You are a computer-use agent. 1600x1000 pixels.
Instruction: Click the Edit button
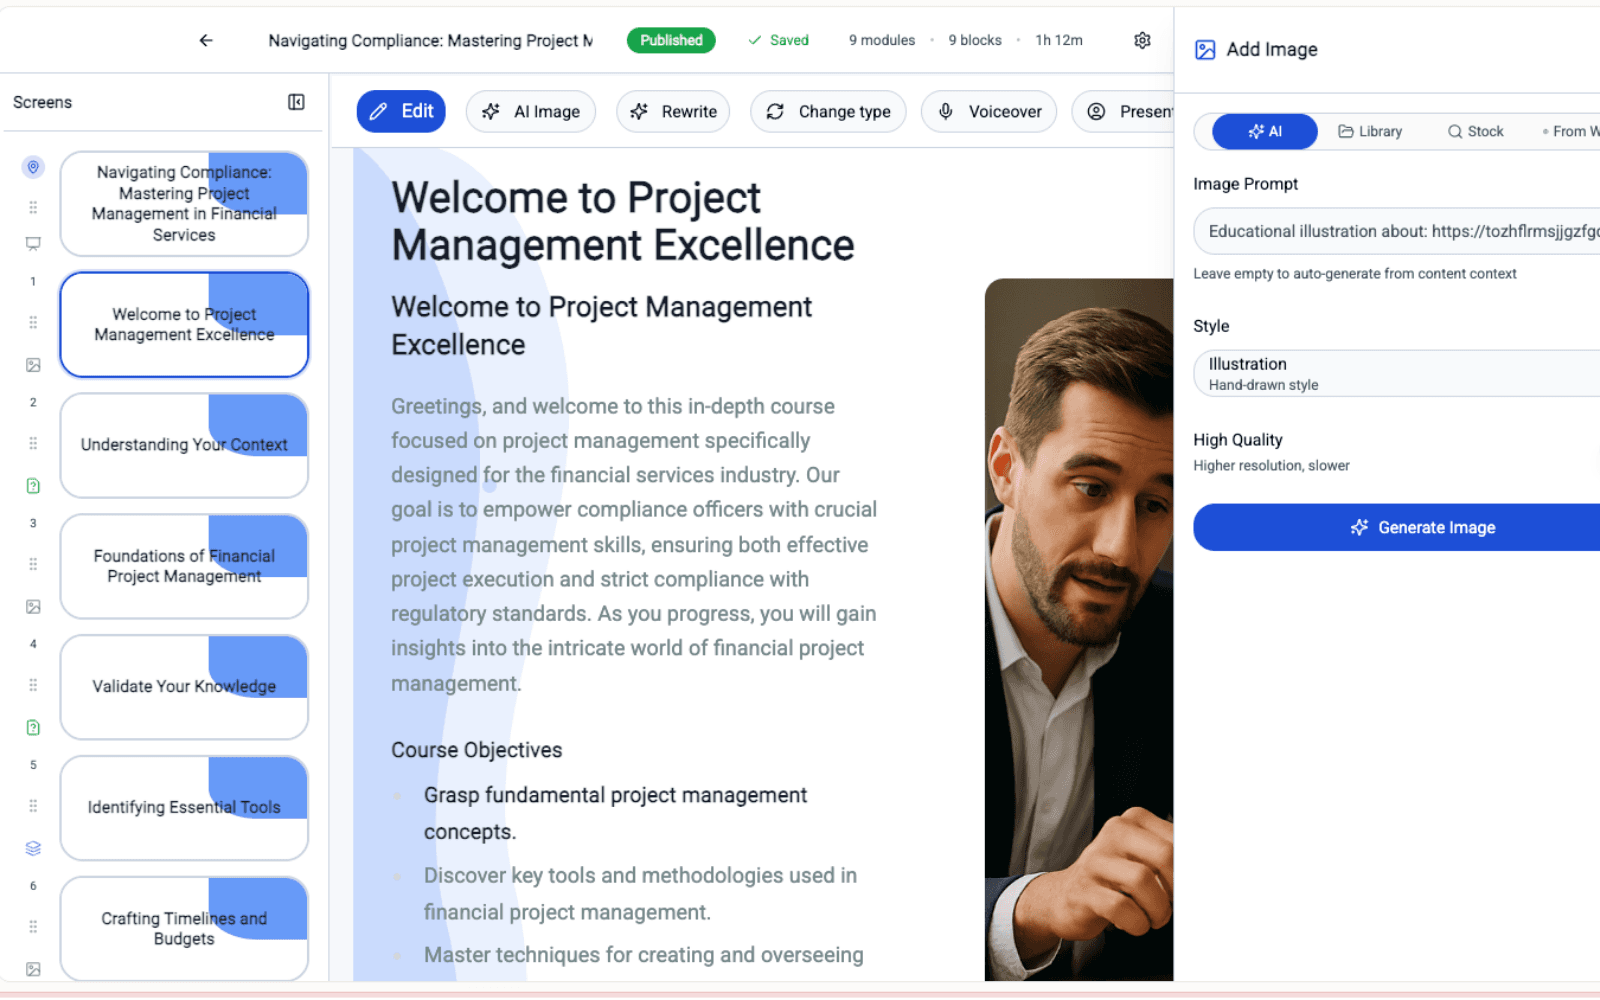pyautogui.click(x=401, y=111)
